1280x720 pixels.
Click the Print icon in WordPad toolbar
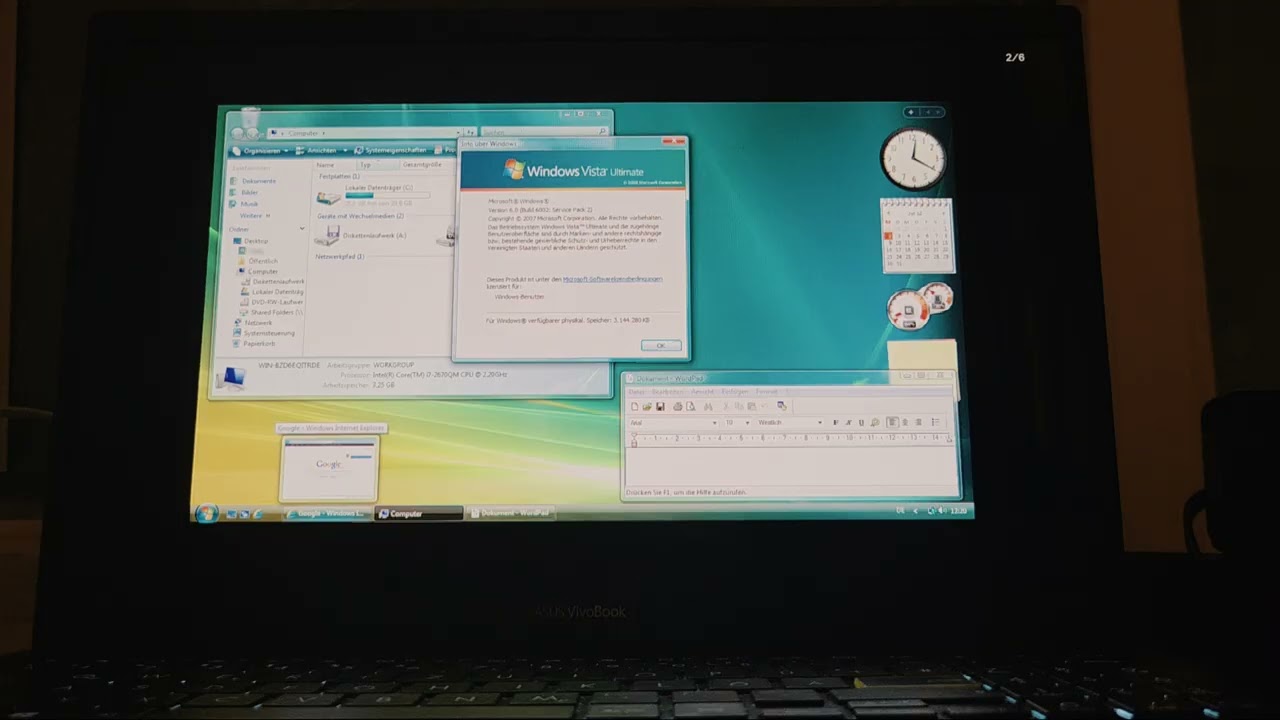point(678,406)
